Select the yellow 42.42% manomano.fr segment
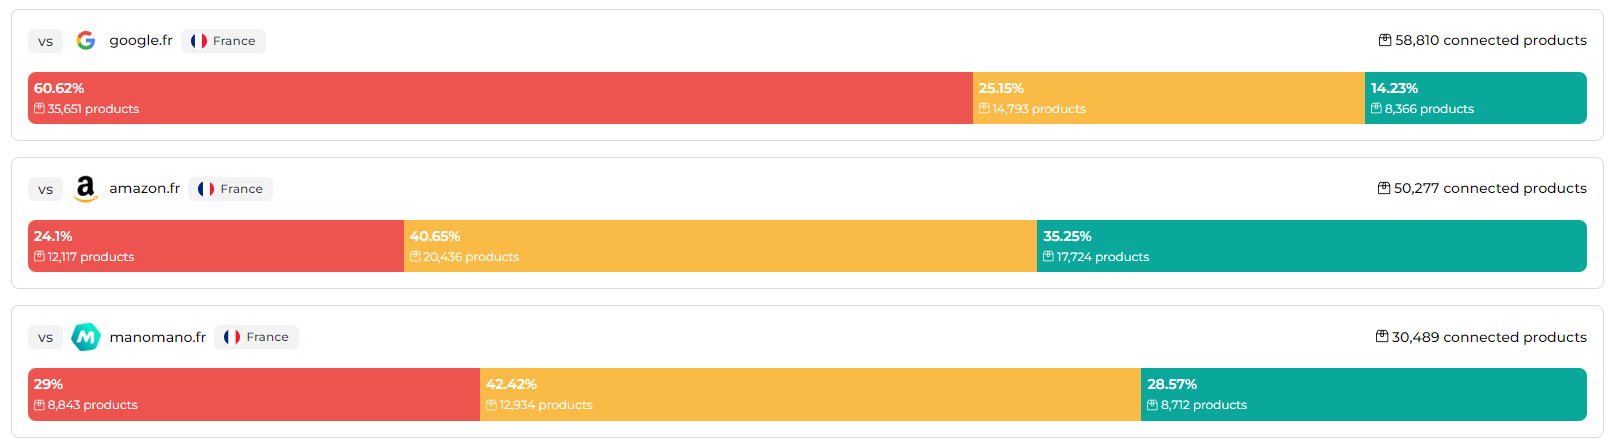Screen dimensions: 1616x442 coord(810,394)
